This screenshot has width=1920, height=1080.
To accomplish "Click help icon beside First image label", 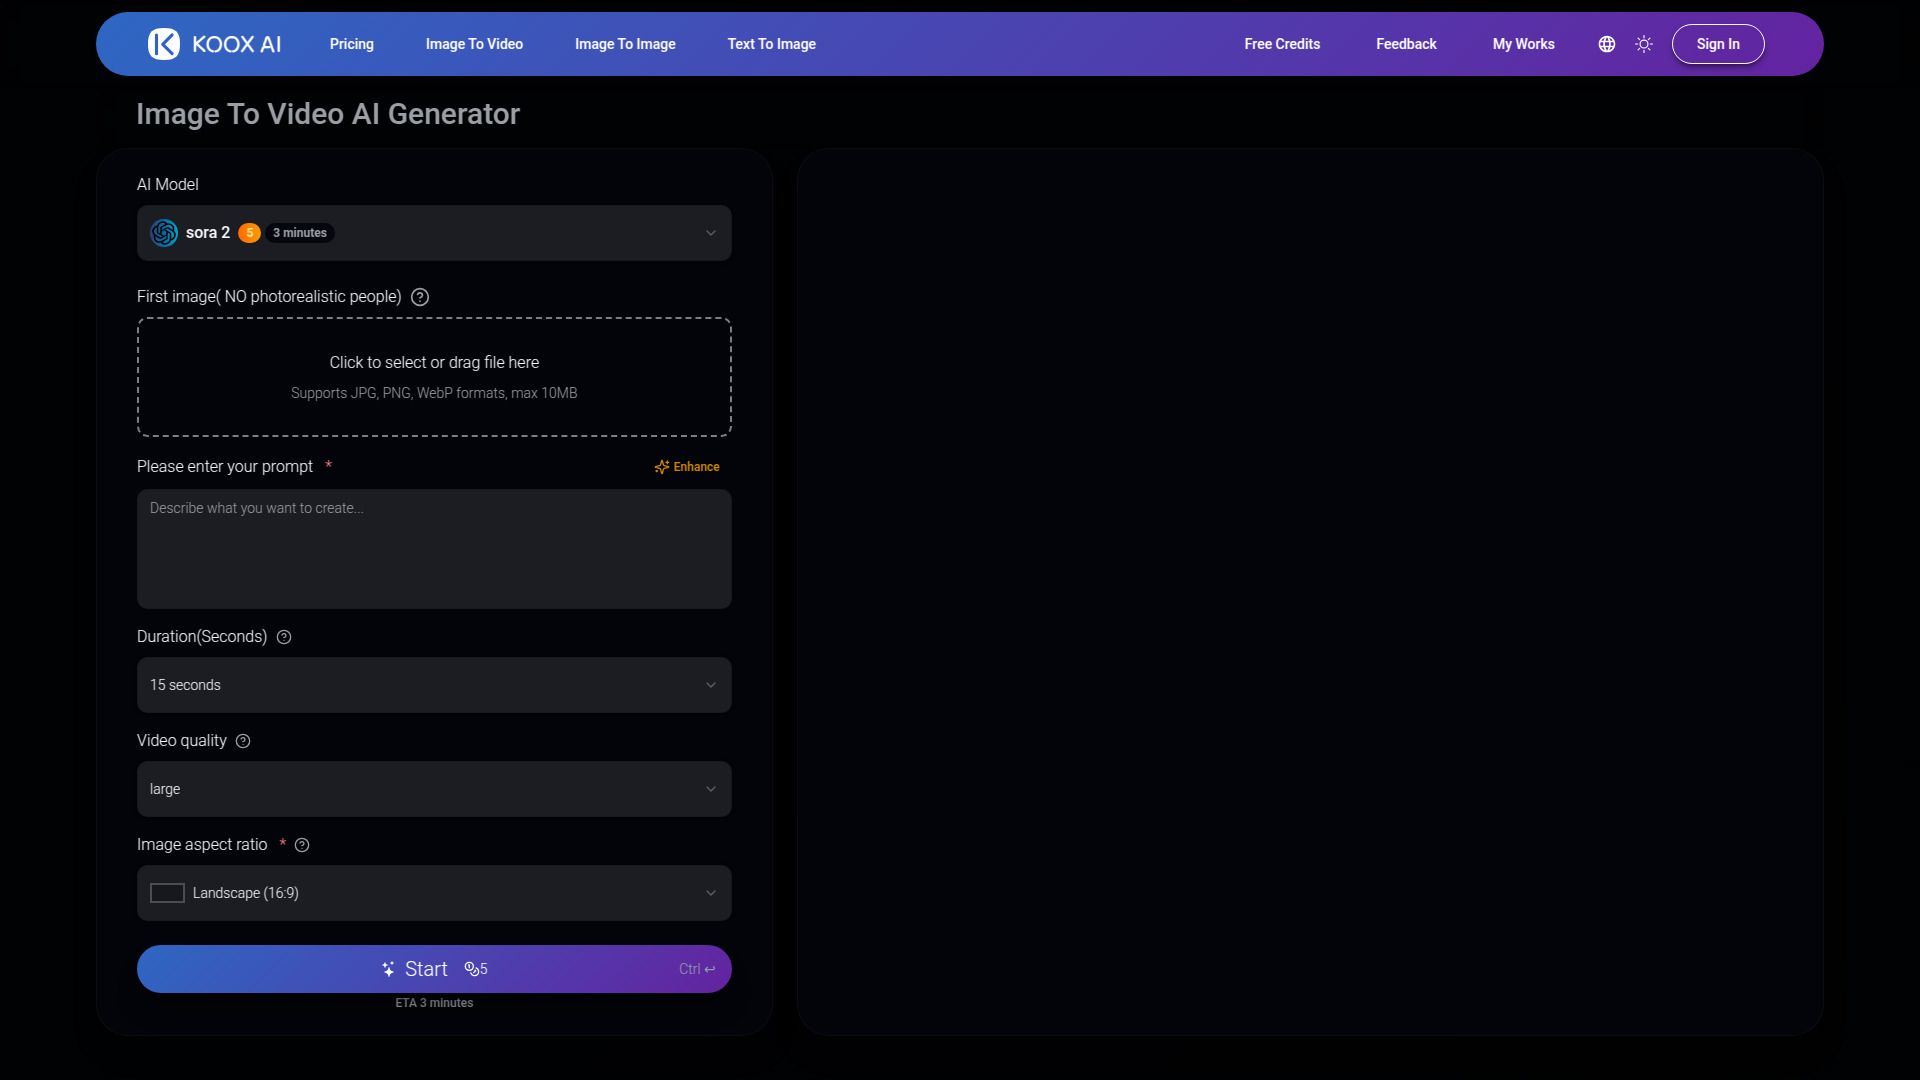I will 420,297.
